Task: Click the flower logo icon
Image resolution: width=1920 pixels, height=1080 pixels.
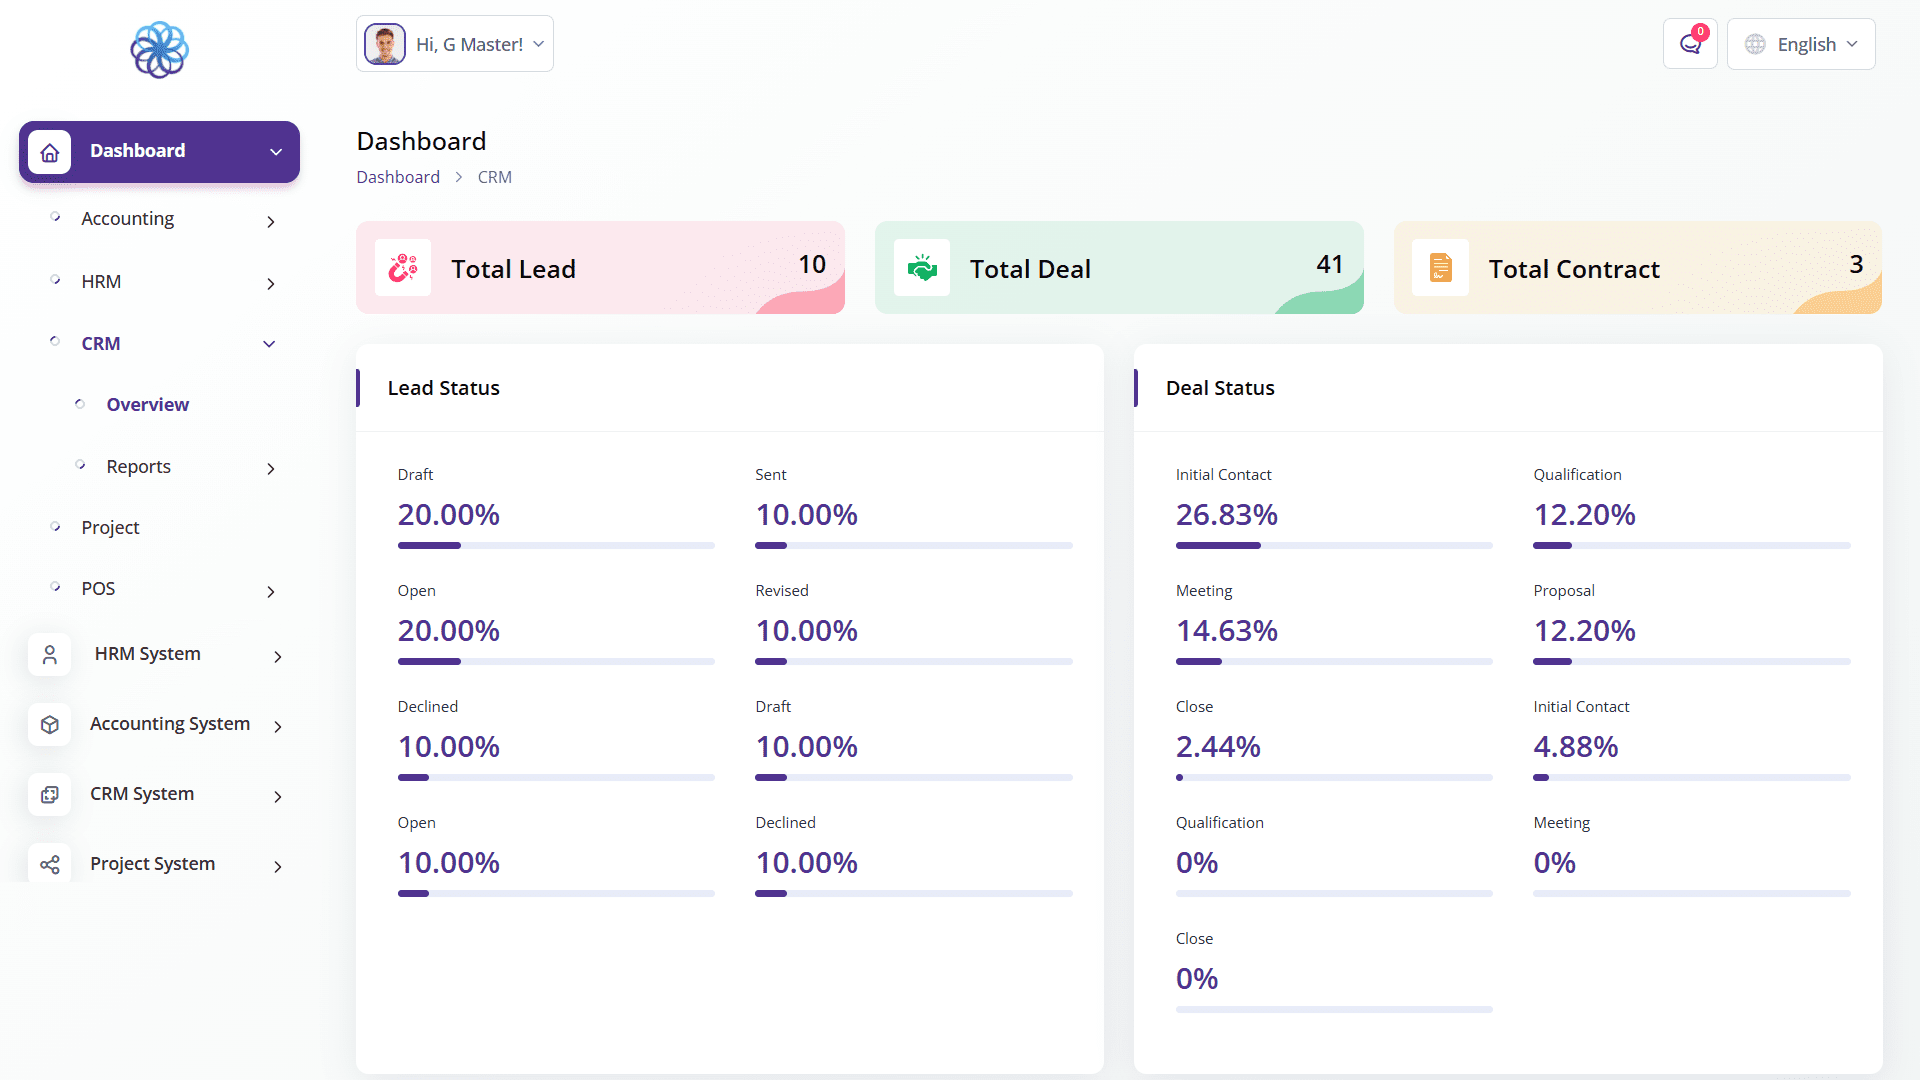Action: 159,50
